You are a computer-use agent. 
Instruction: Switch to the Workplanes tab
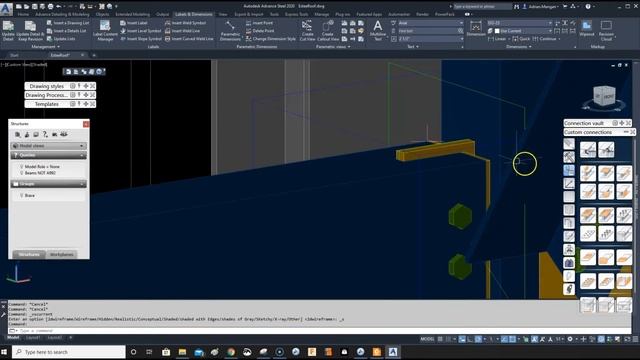[61, 254]
